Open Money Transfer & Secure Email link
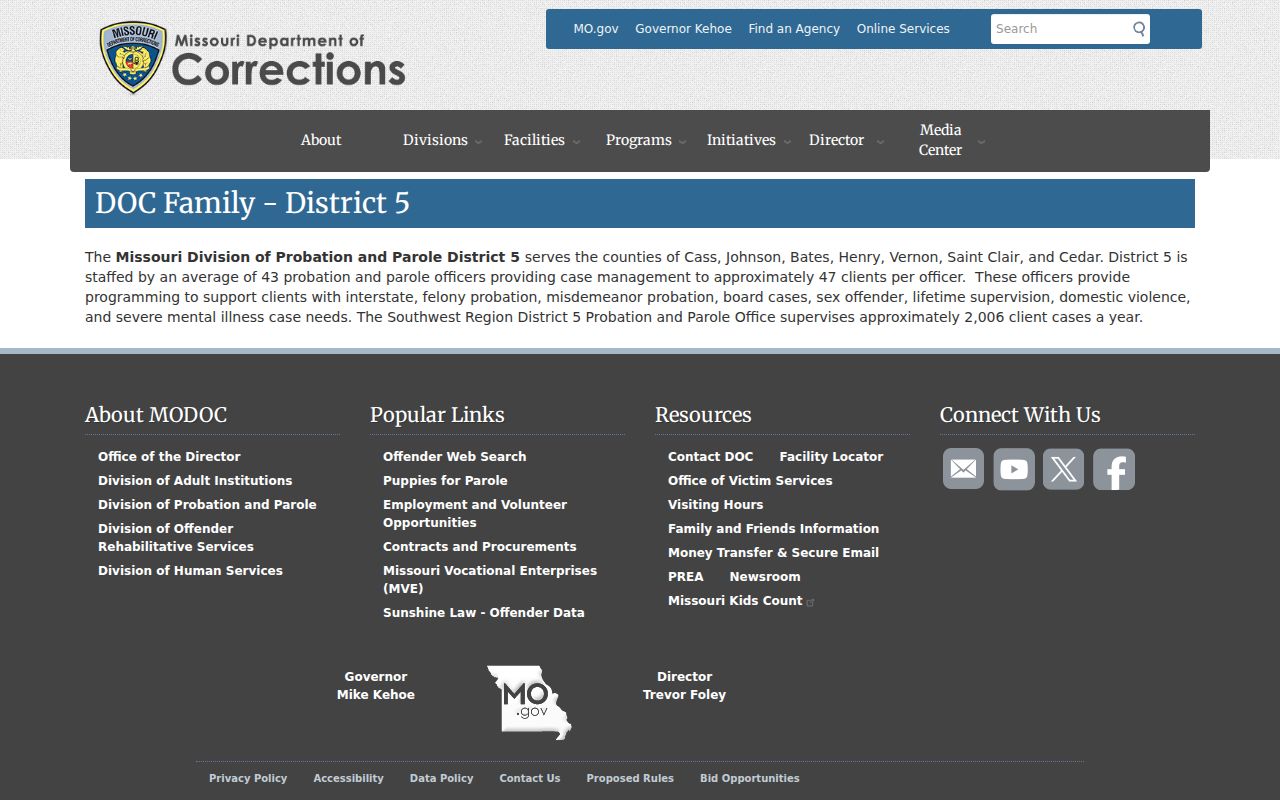 coord(773,552)
